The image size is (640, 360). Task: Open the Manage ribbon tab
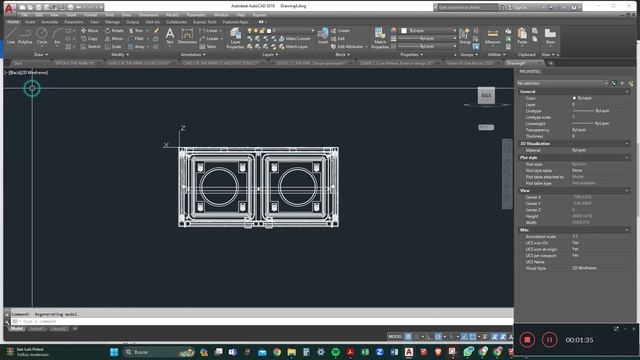tap(112, 22)
